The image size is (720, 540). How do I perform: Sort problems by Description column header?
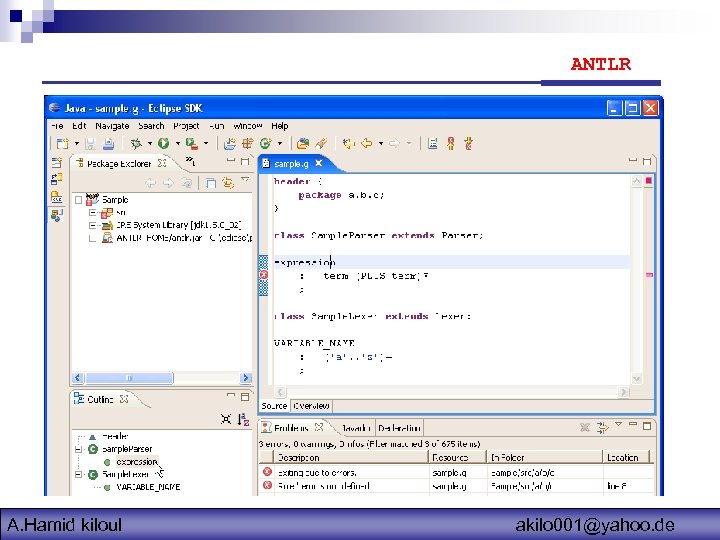[351, 457]
